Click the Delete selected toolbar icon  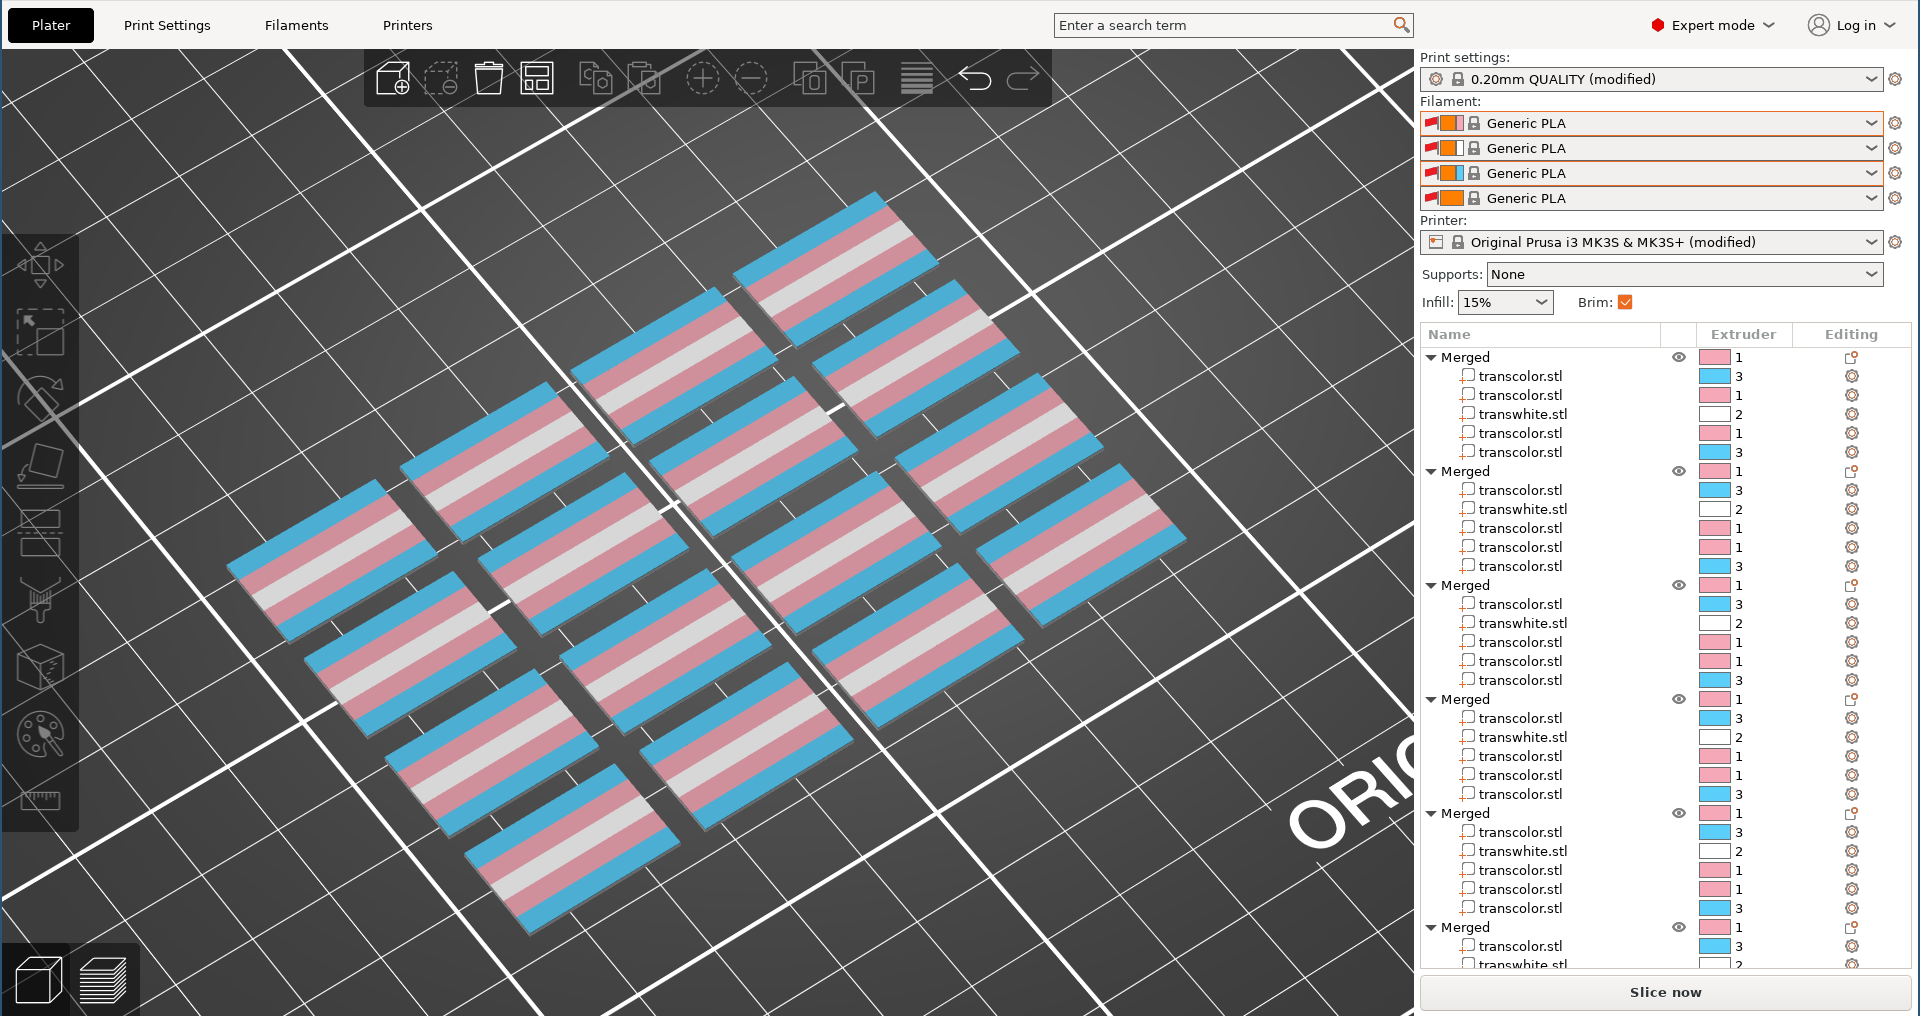coord(441,78)
